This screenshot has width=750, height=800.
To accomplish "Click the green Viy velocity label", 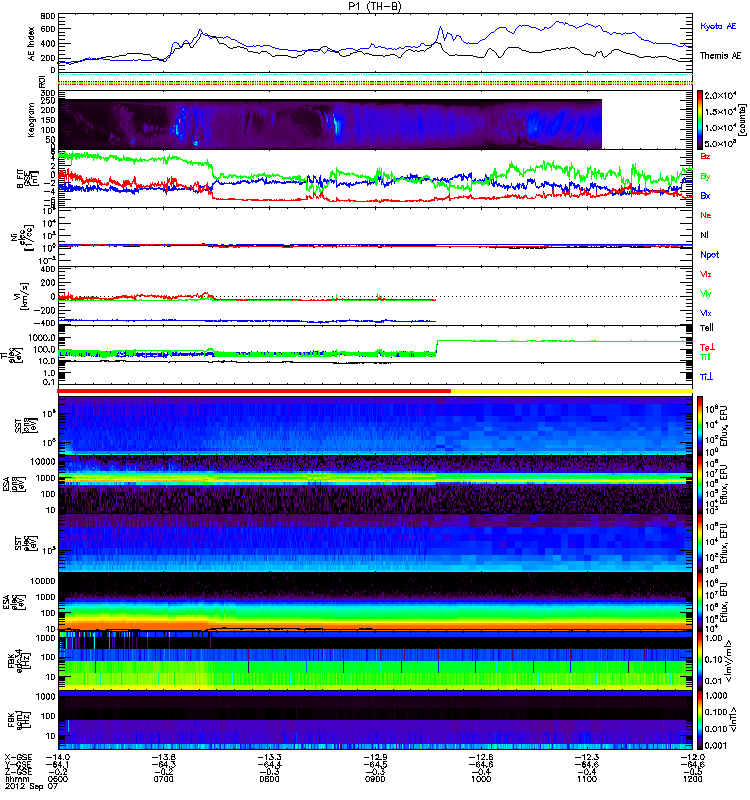I will [706, 294].
